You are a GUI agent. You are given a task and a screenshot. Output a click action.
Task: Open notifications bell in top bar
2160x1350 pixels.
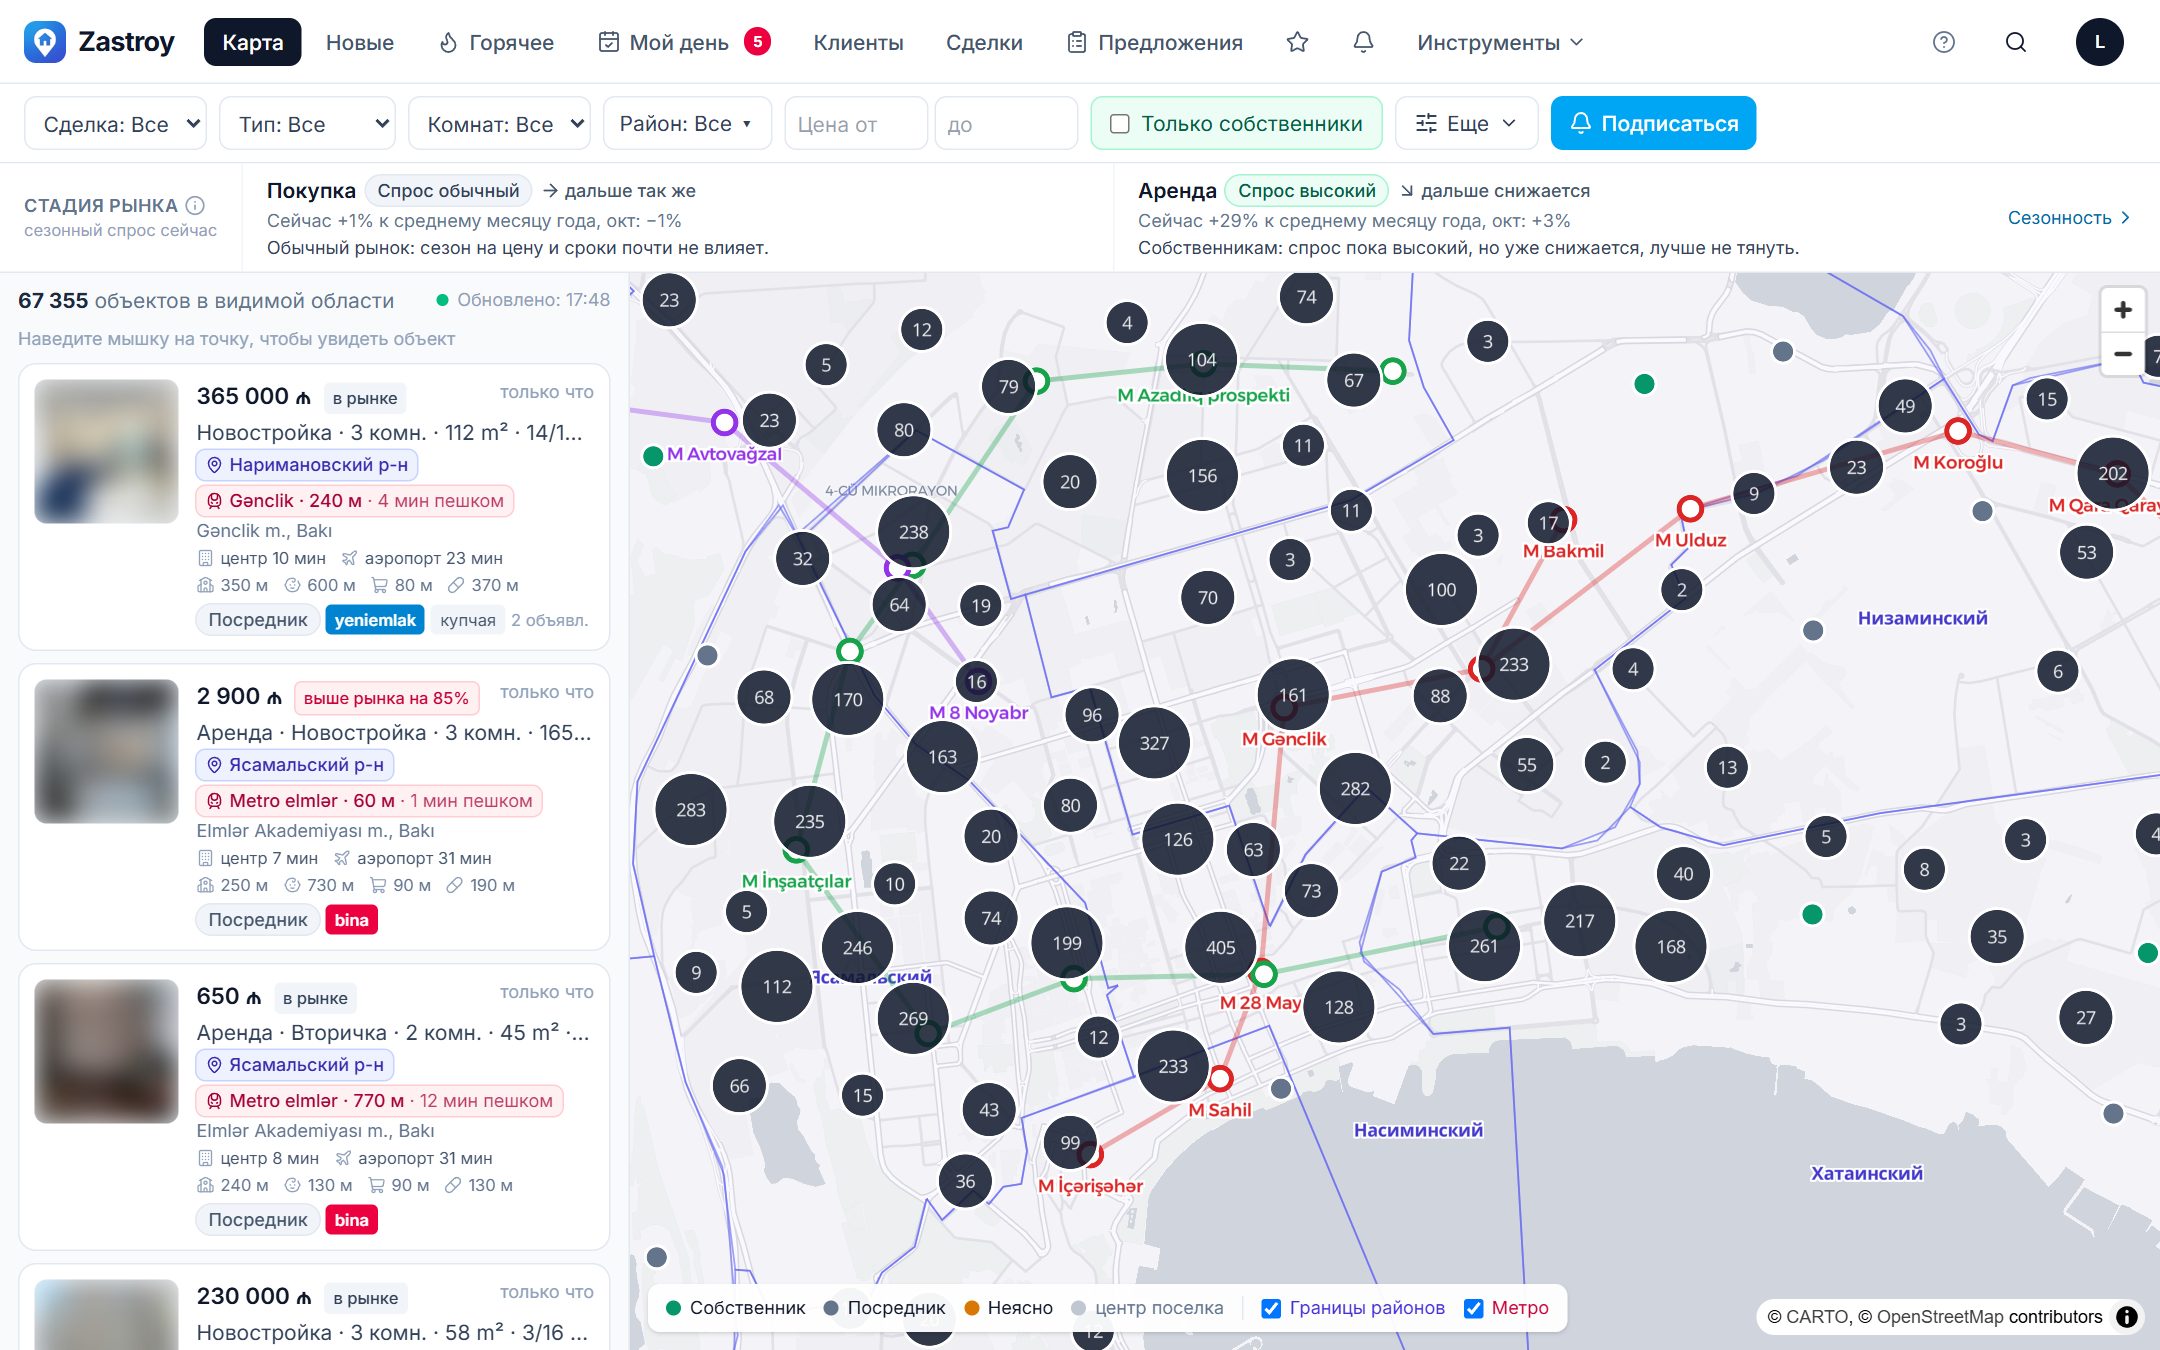1363,42
